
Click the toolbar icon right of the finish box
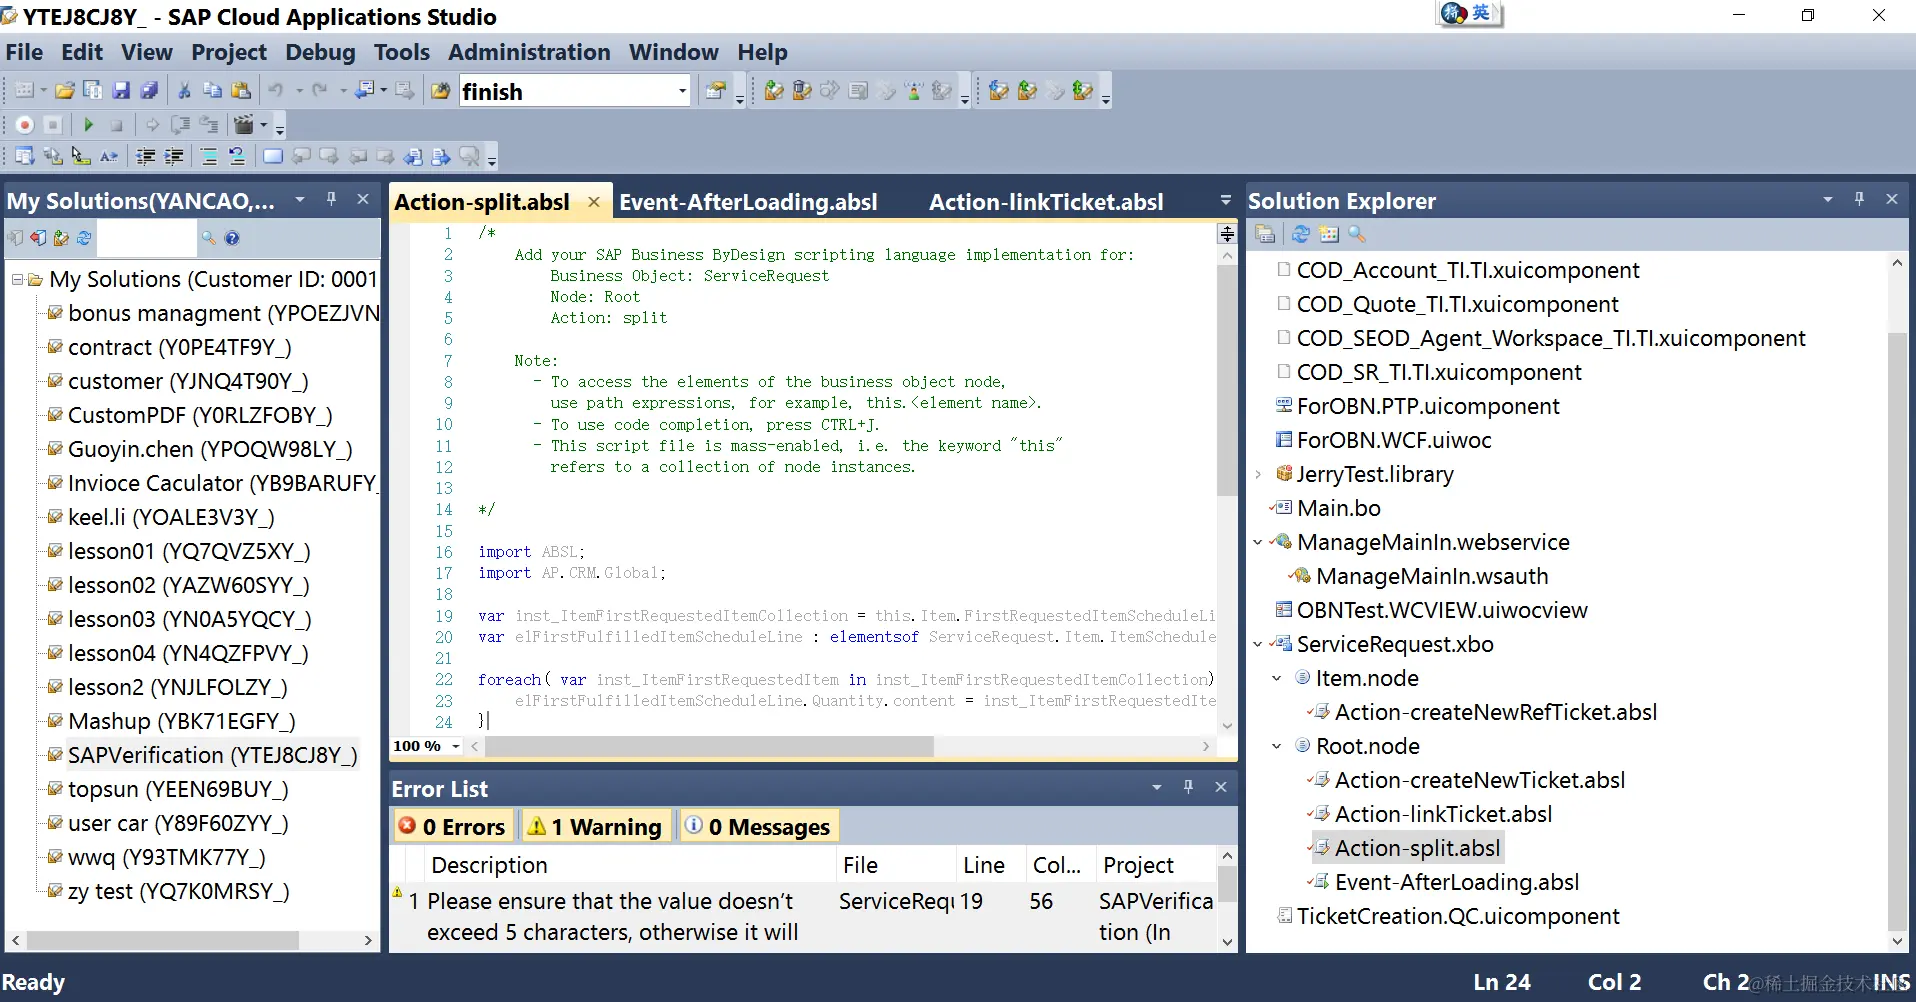tap(715, 91)
